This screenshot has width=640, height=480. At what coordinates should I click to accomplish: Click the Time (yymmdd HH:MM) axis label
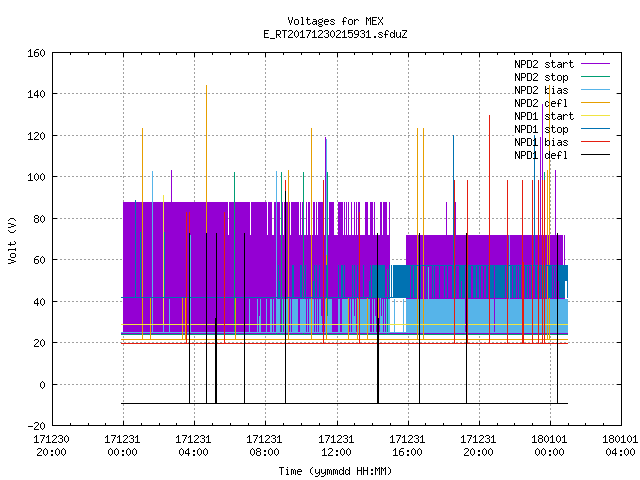pyautogui.click(x=335, y=471)
